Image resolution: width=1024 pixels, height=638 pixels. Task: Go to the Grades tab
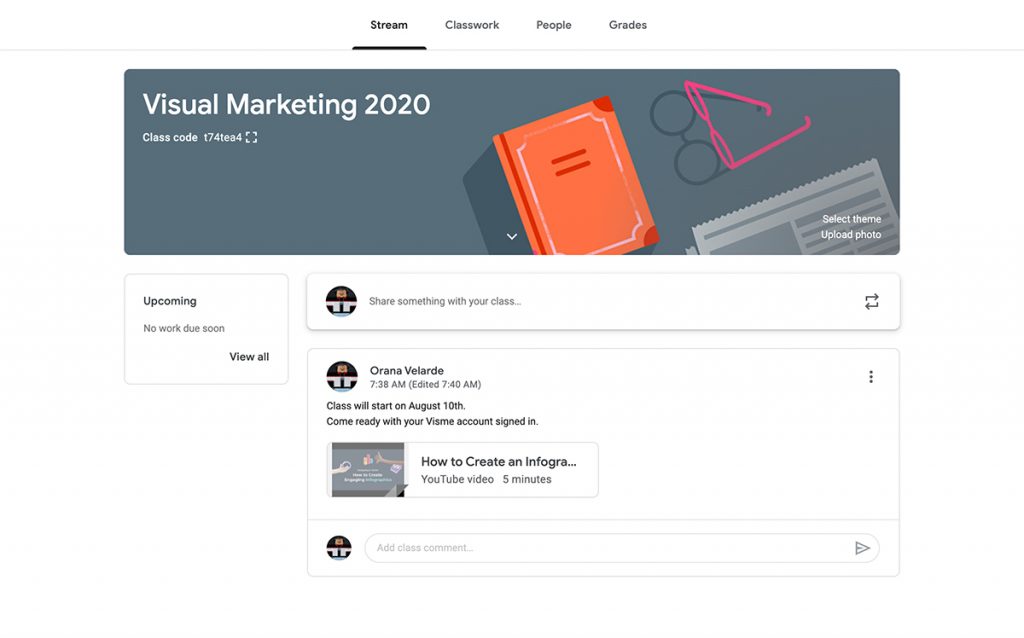pos(627,24)
